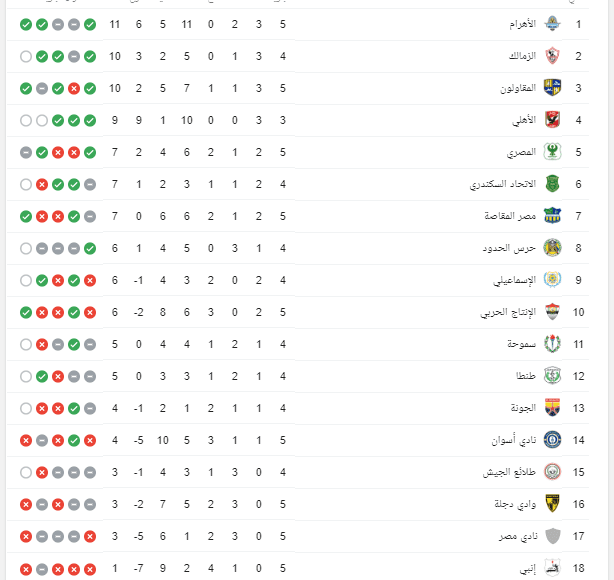Click the leftmost grey draw badge in المصري row
The width and height of the screenshot is (614, 580).
(26, 152)
